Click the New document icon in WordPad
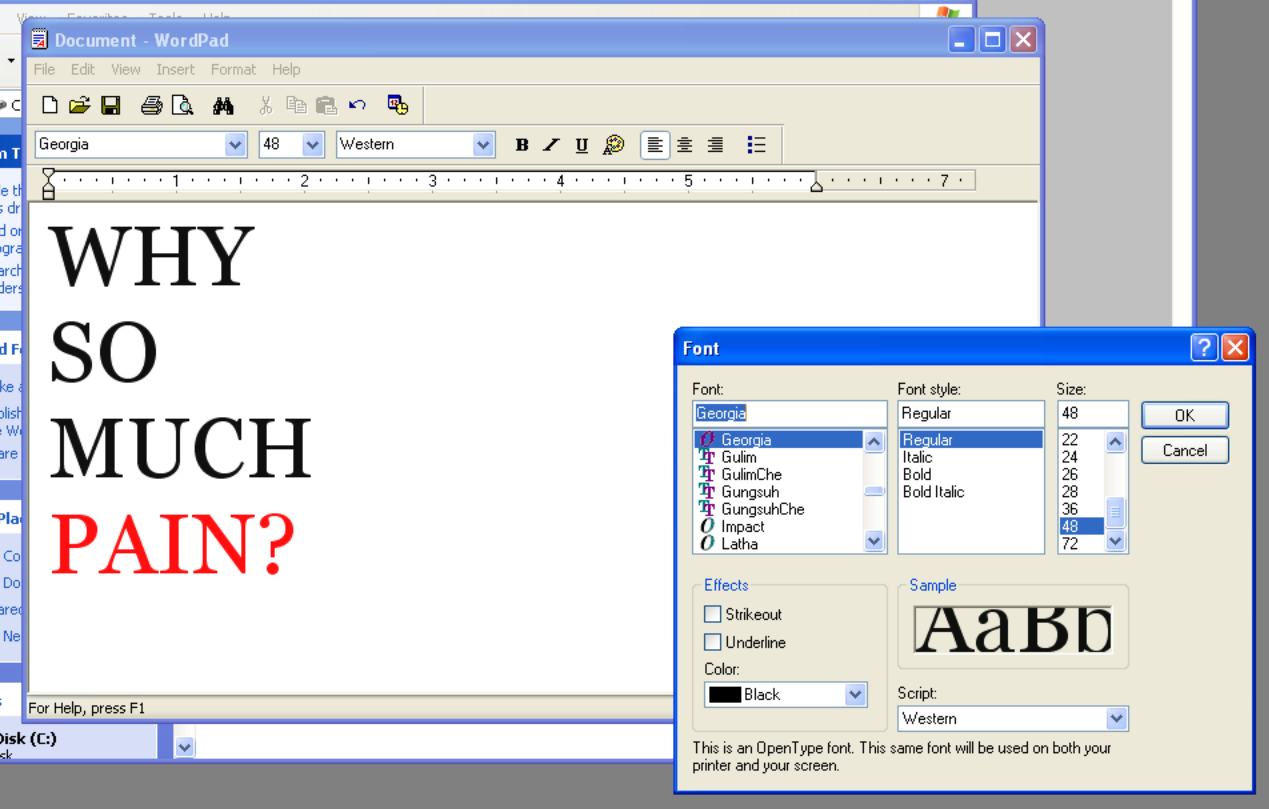This screenshot has height=809, width=1269. pyautogui.click(x=49, y=105)
